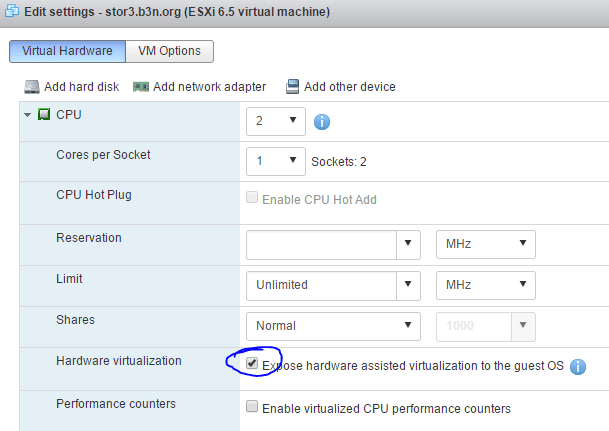Click the green CPU chip icon
Viewport: 609px width, 431px height.
pyautogui.click(x=44, y=115)
